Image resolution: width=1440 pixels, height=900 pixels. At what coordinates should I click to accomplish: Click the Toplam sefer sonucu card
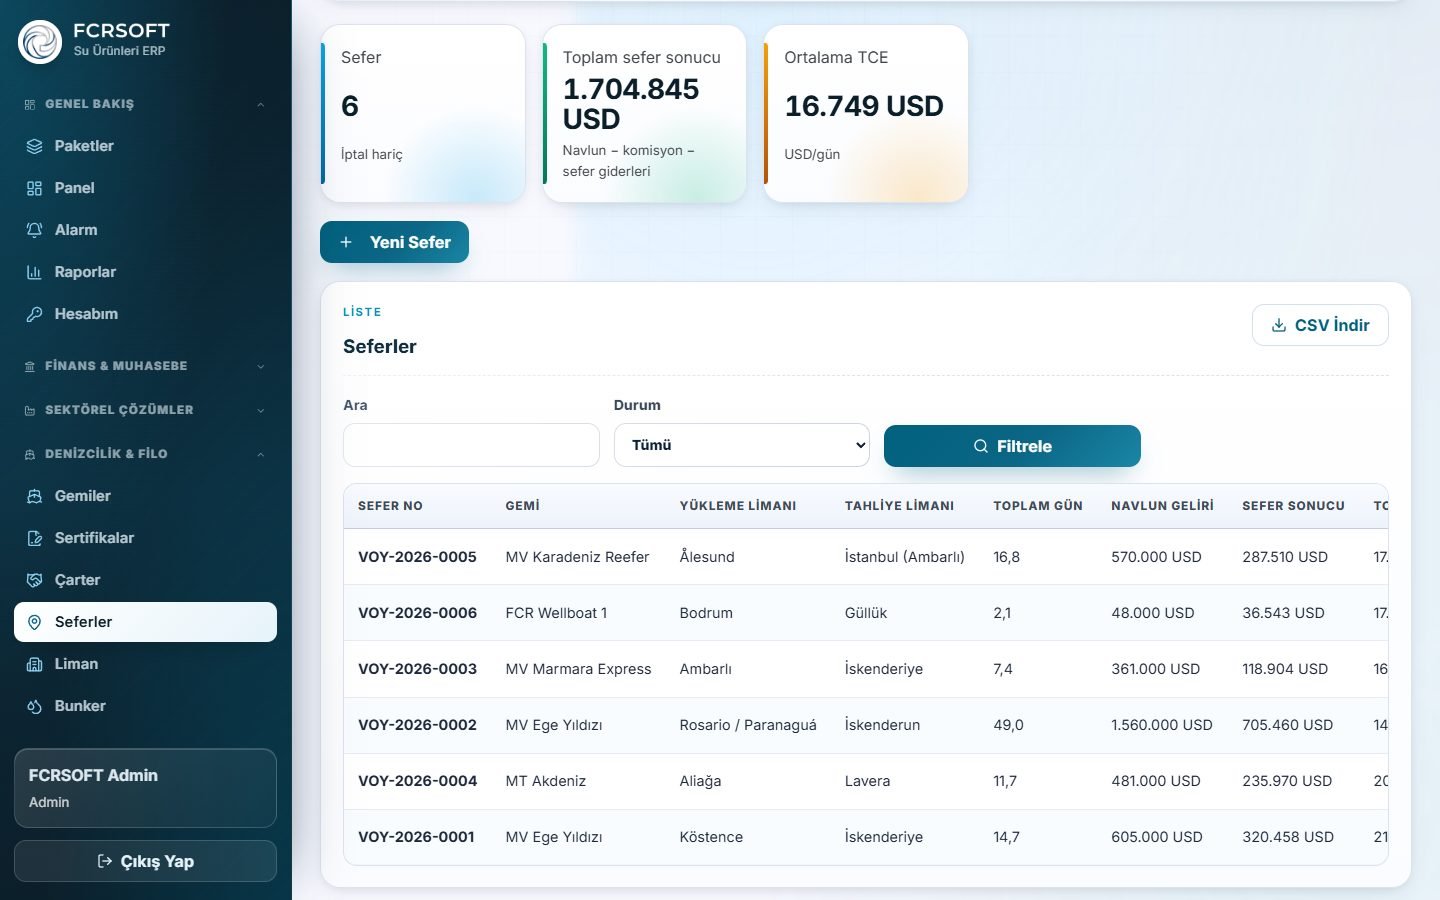(644, 114)
